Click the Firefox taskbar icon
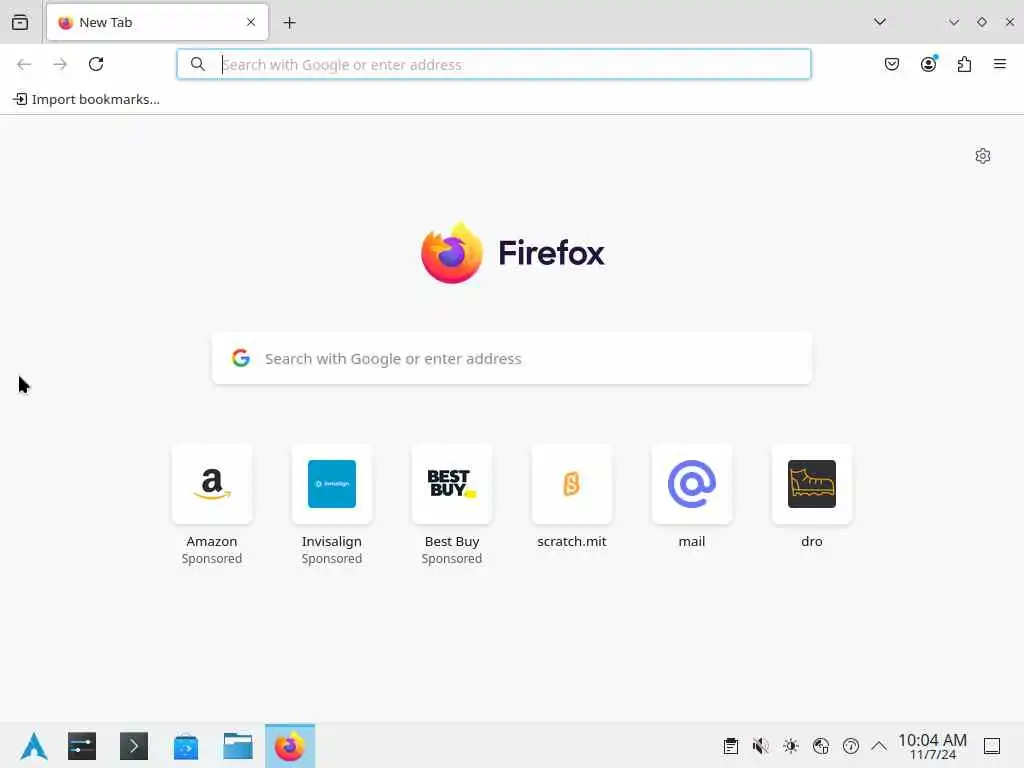Viewport: 1024px width, 768px height. pyautogui.click(x=290, y=746)
